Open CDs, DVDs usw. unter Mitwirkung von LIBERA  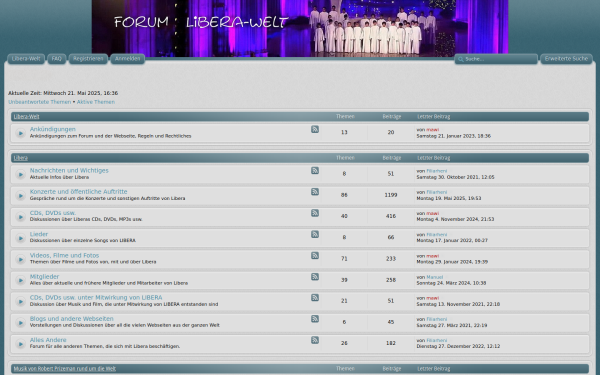(96, 297)
